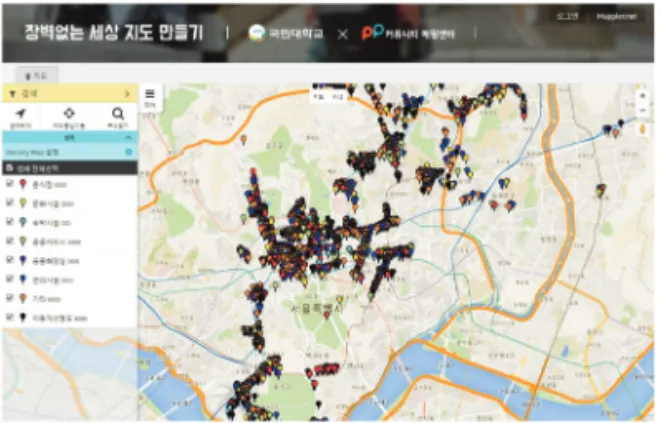Click the current-location arrow icon
Viewport: 662px width, 423px height.
pyautogui.click(x=21, y=113)
